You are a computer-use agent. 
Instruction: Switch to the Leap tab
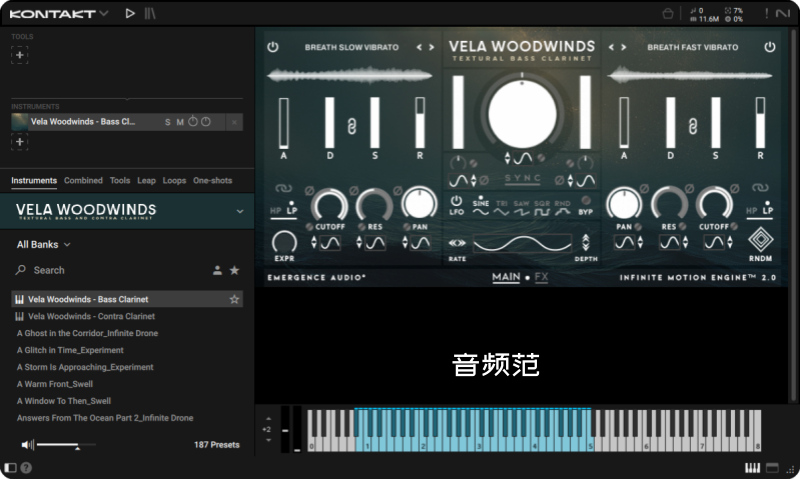coord(146,181)
